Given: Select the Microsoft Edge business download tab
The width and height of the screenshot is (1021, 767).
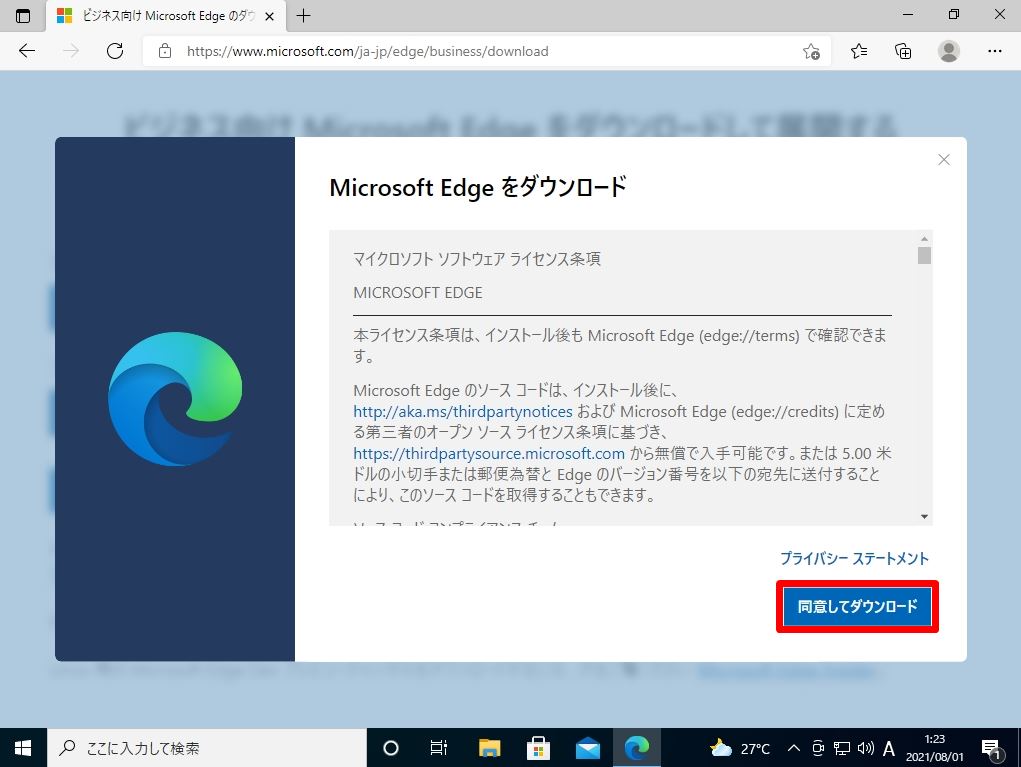Looking at the screenshot, I should [166, 16].
